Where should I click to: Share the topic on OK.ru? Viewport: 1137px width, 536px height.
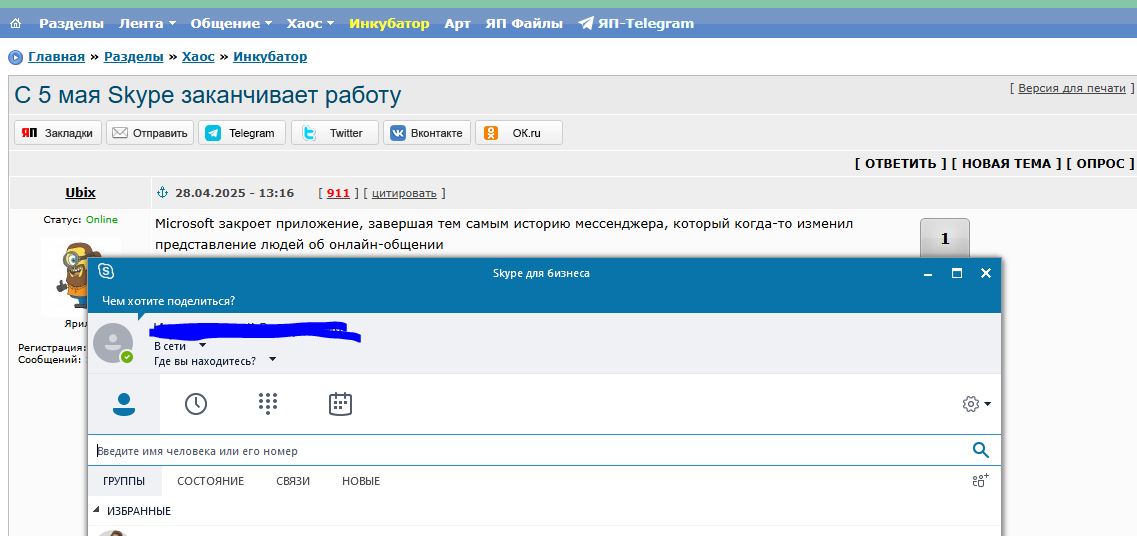coord(518,133)
